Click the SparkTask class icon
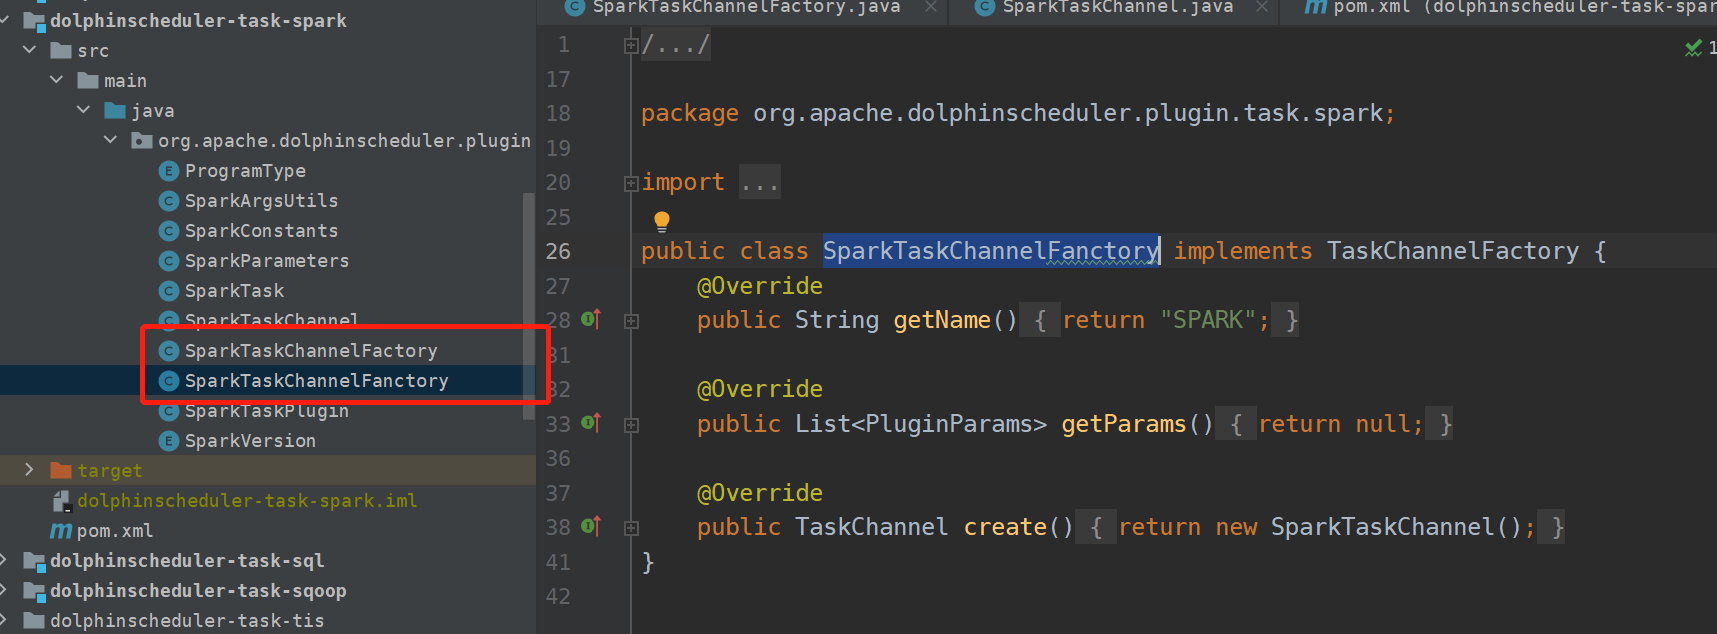The image size is (1717, 634). click(169, 291)
